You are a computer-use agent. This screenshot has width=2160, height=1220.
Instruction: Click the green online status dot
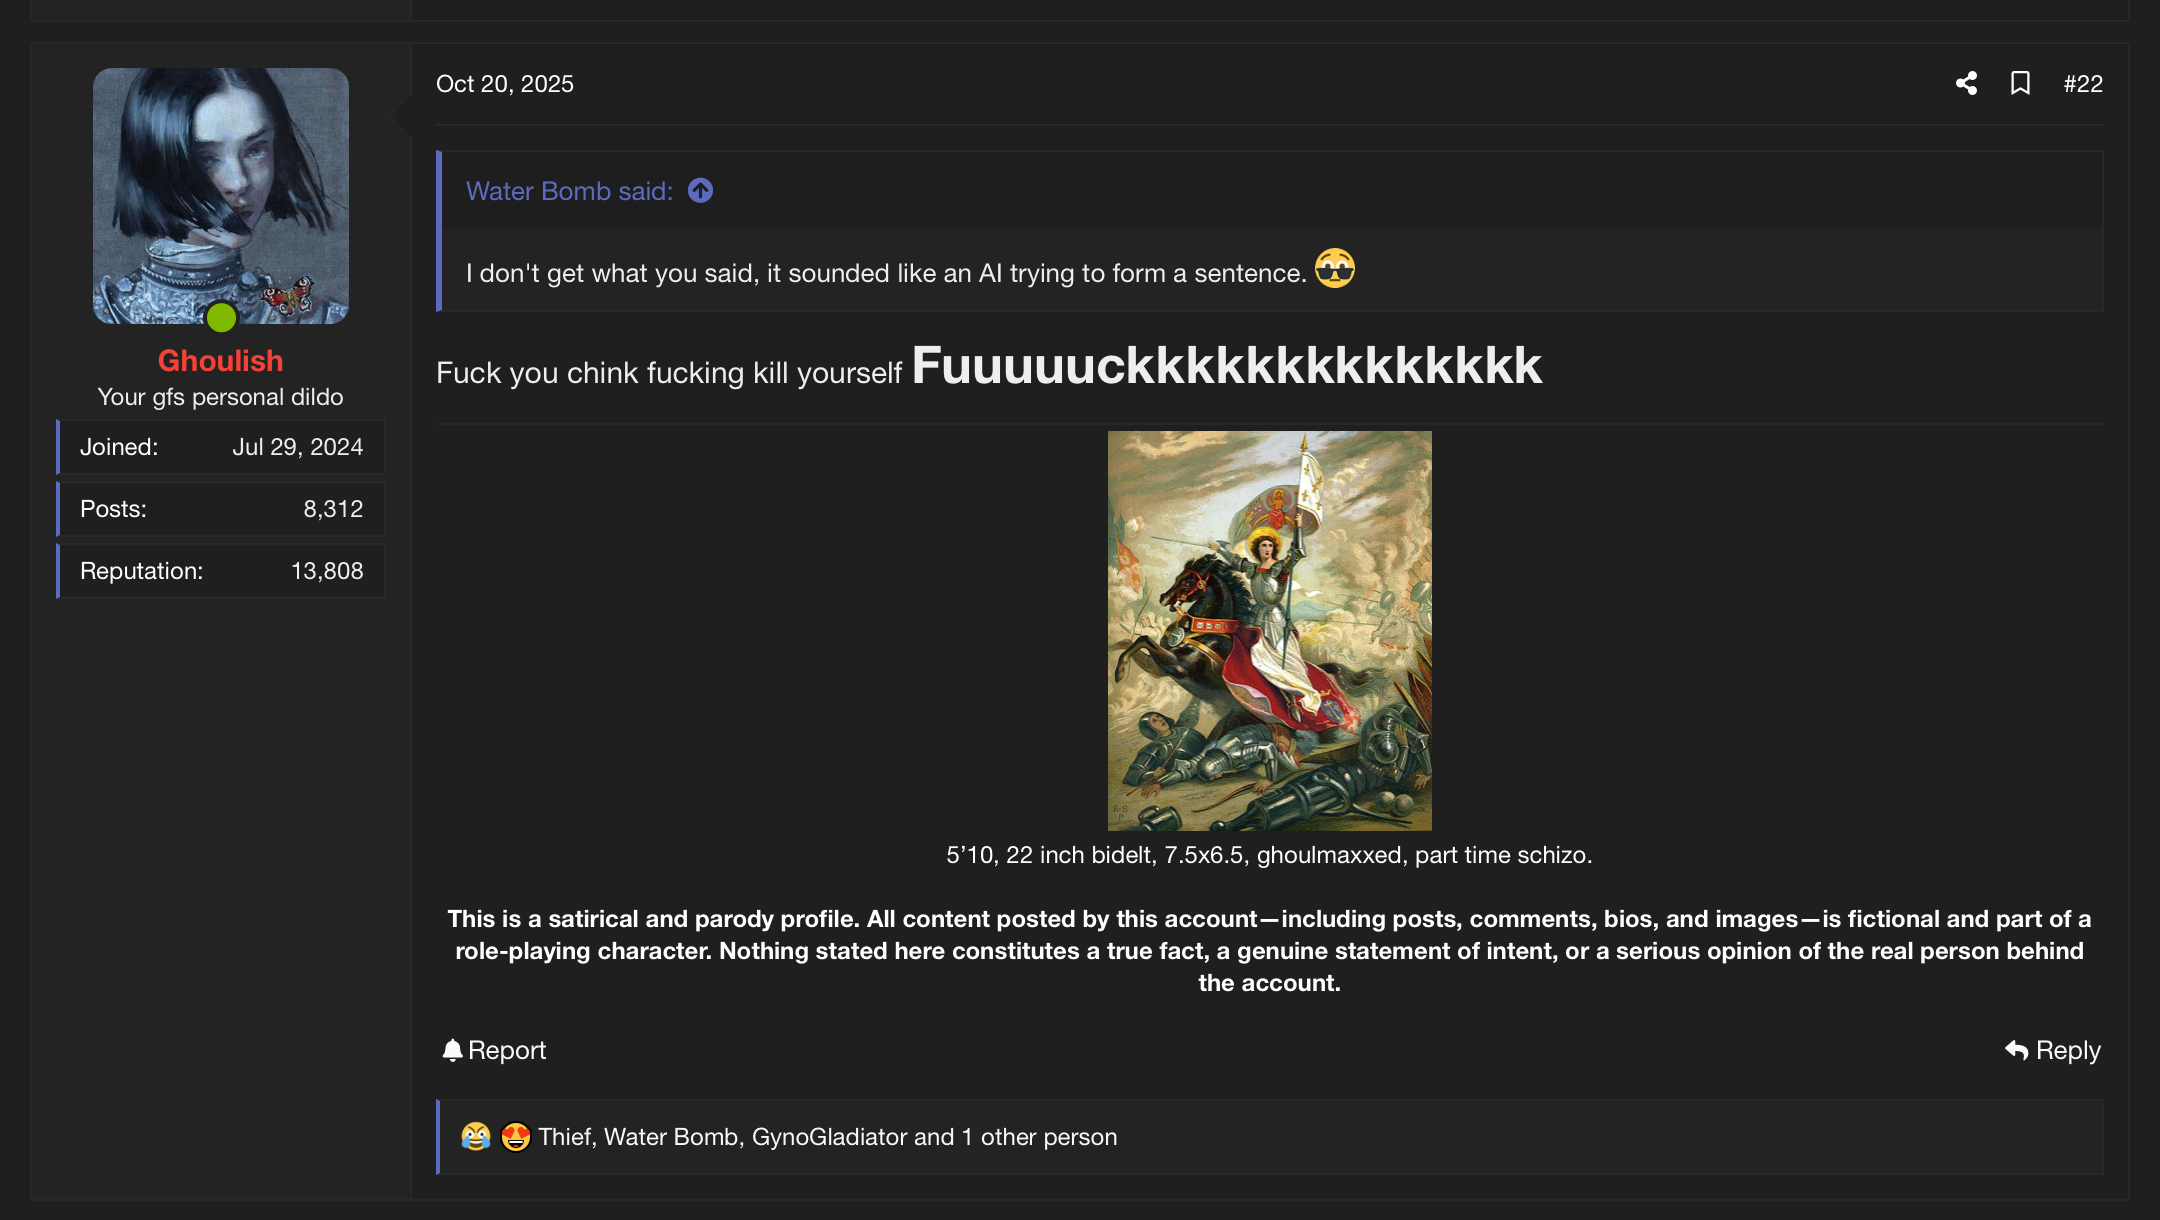coord(221,317)
